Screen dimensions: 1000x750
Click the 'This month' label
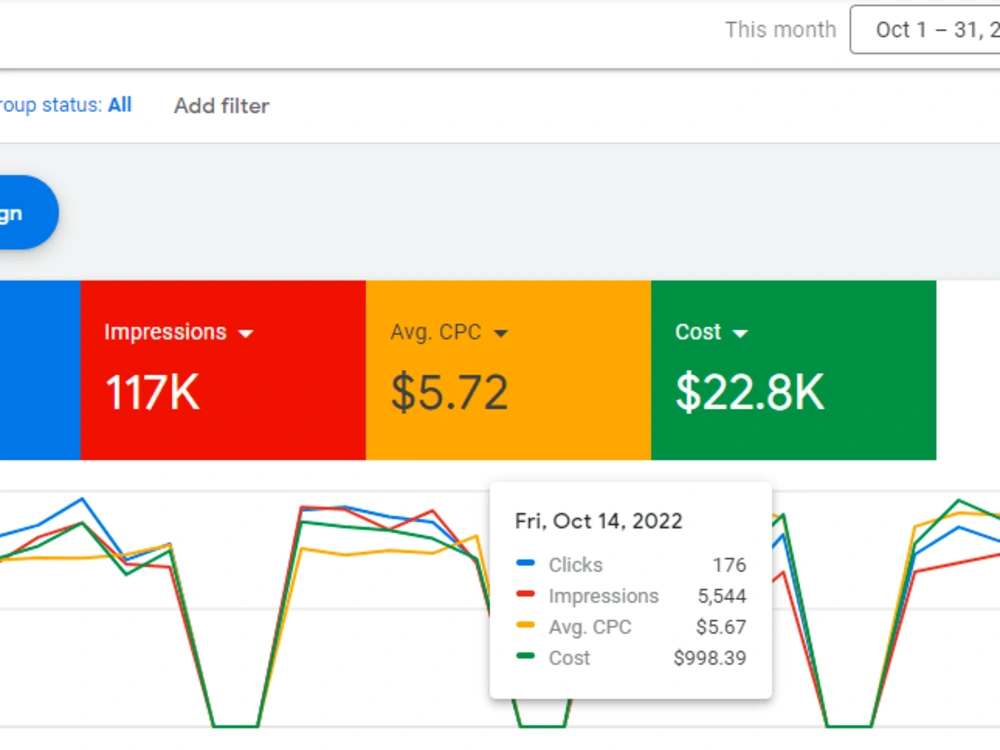tap(780, 29)
